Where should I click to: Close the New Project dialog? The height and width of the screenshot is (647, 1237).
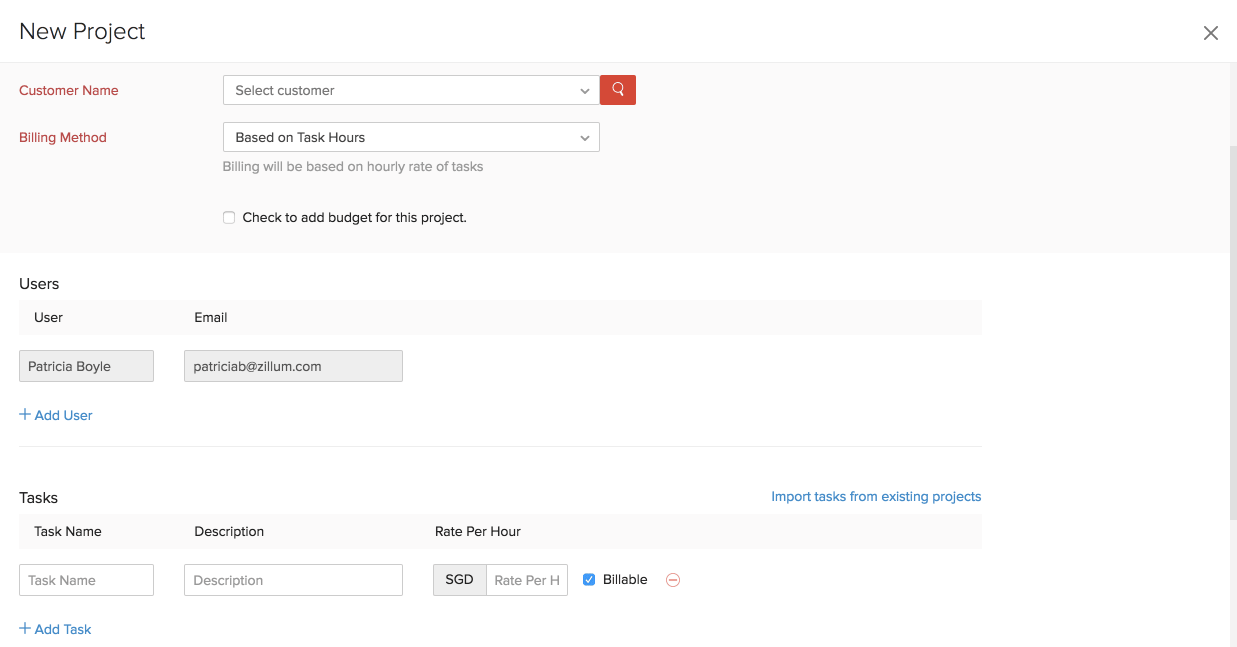(x=1210, y=33)
